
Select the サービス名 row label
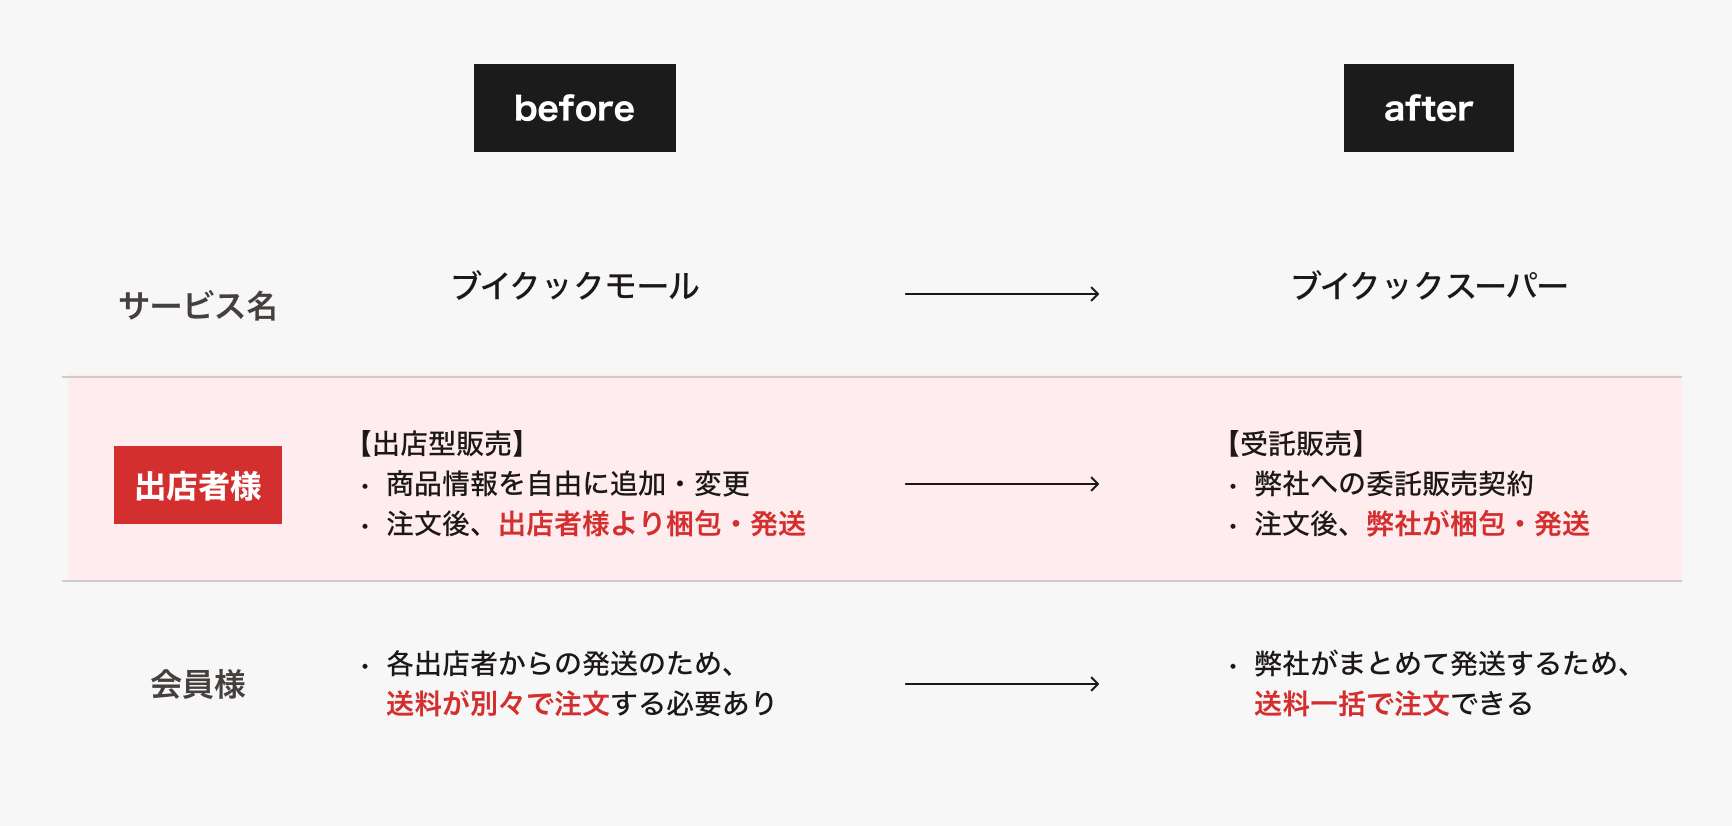click(198, 305)
